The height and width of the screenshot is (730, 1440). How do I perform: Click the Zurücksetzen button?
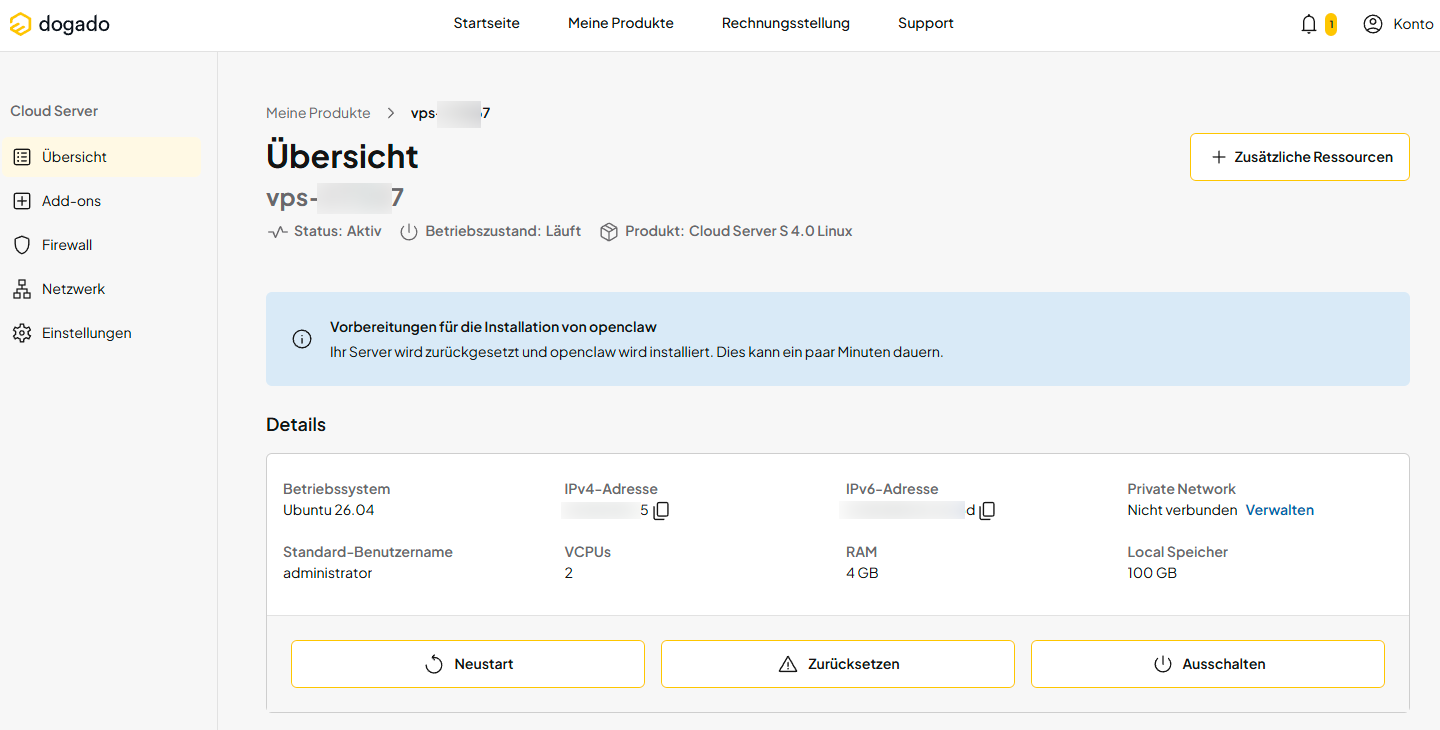click(x=838, y=664)
